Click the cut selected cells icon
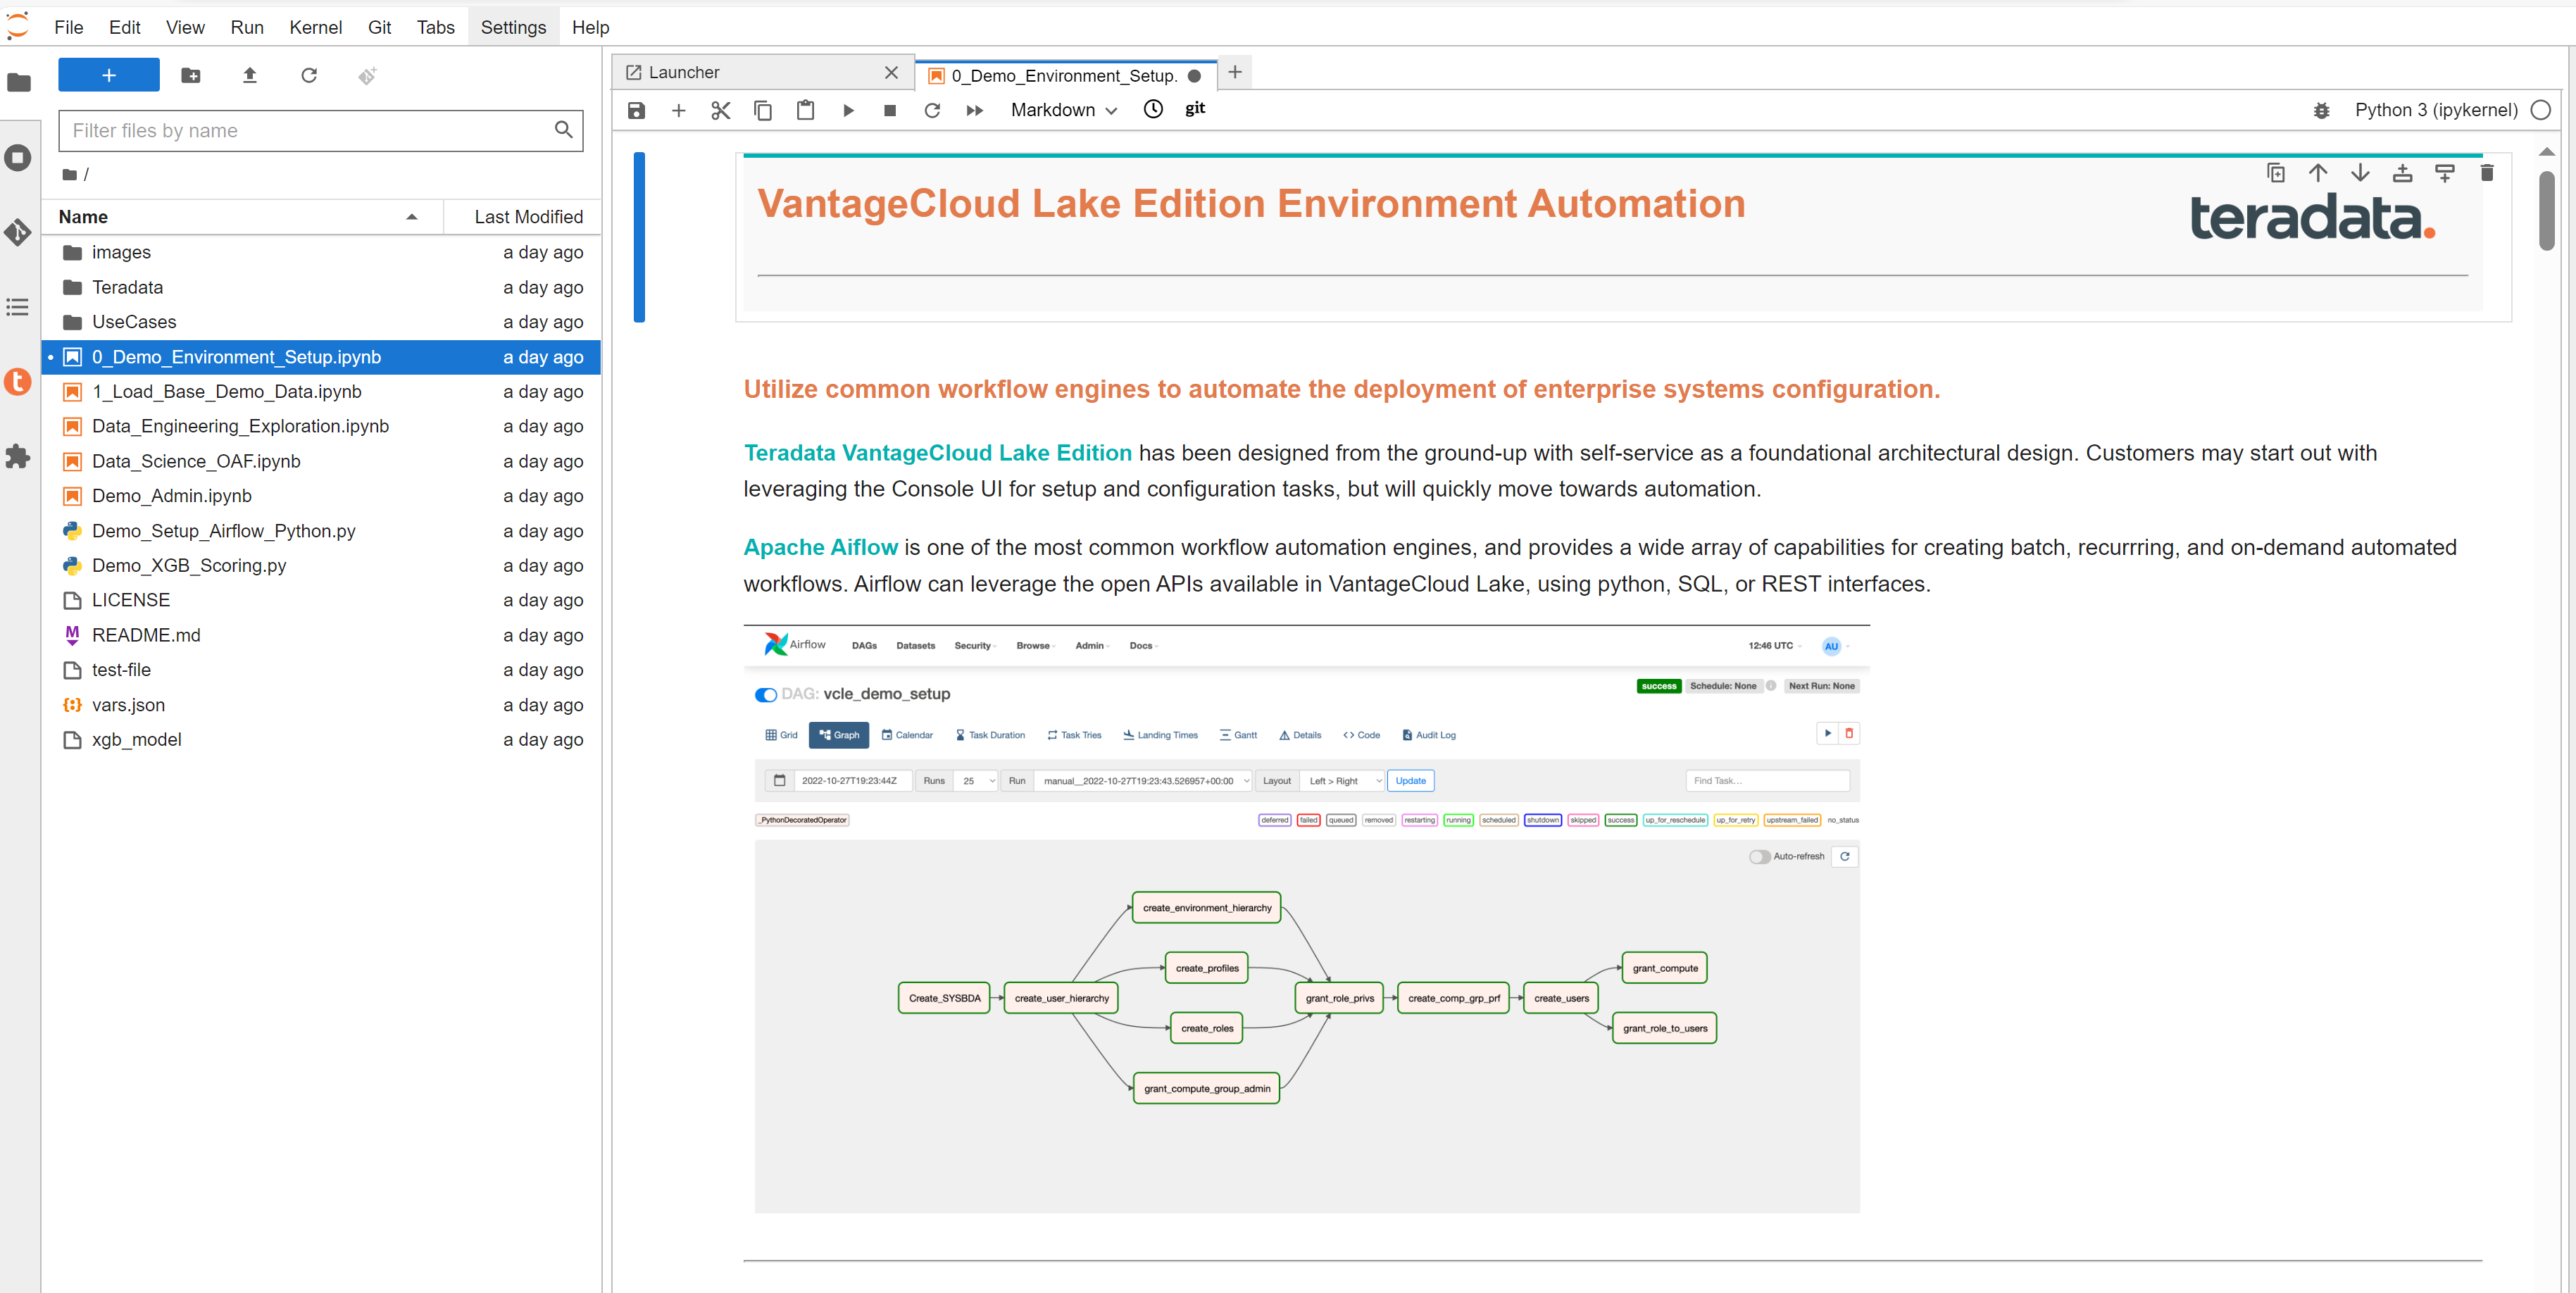This screenshot has width=2576, height=1293. pyautogui.click(x=720, y=109)
